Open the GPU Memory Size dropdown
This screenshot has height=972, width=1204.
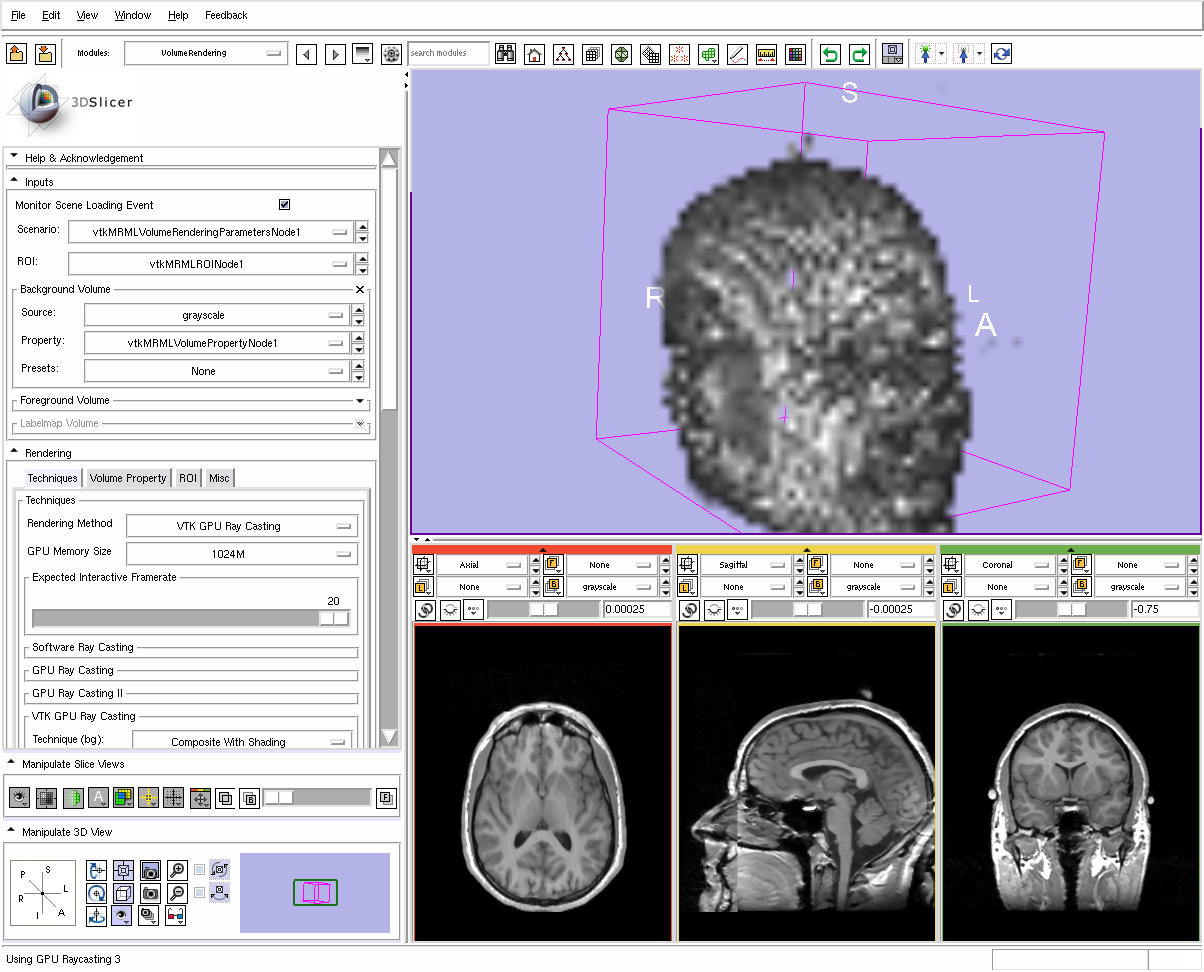tap(242, 553)
